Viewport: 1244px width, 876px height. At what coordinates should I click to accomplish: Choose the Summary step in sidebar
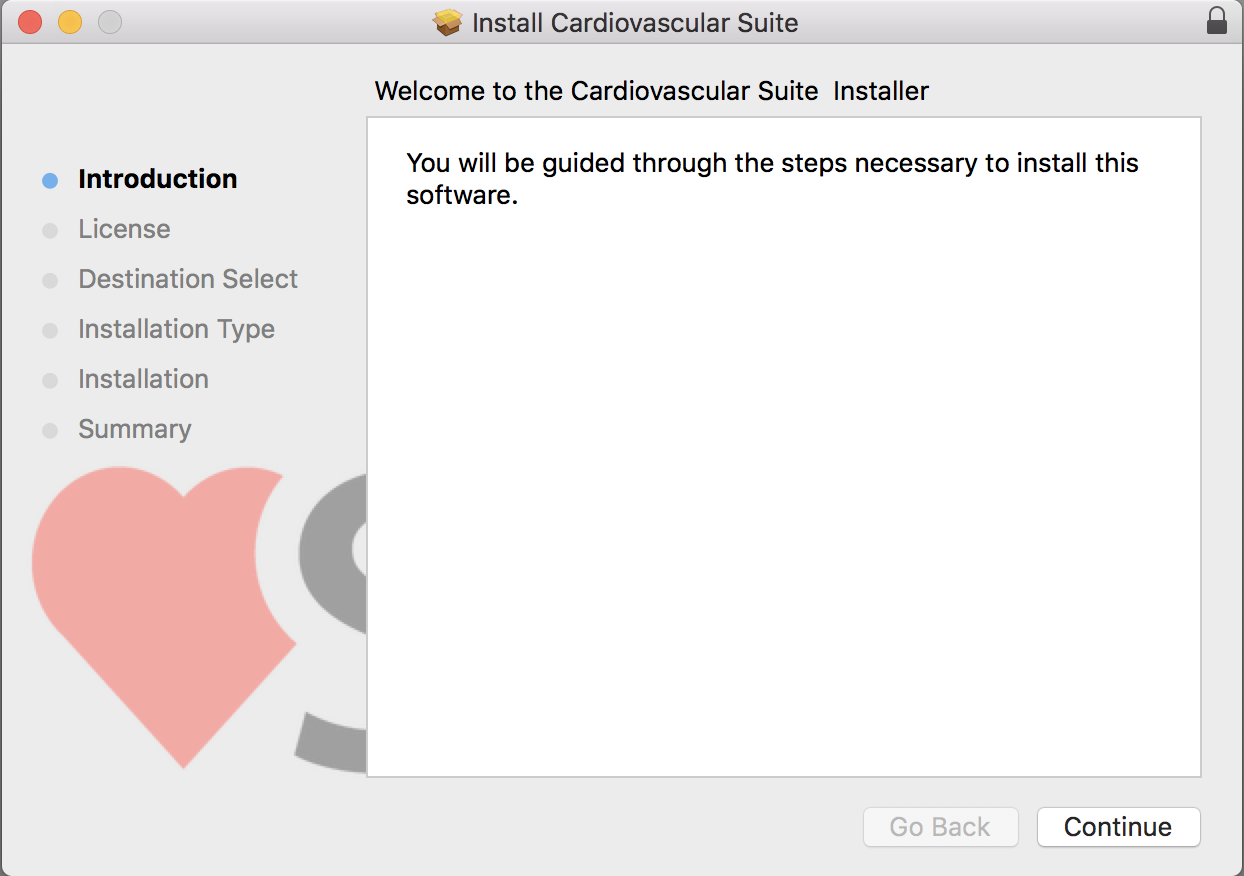coord(134,429)
